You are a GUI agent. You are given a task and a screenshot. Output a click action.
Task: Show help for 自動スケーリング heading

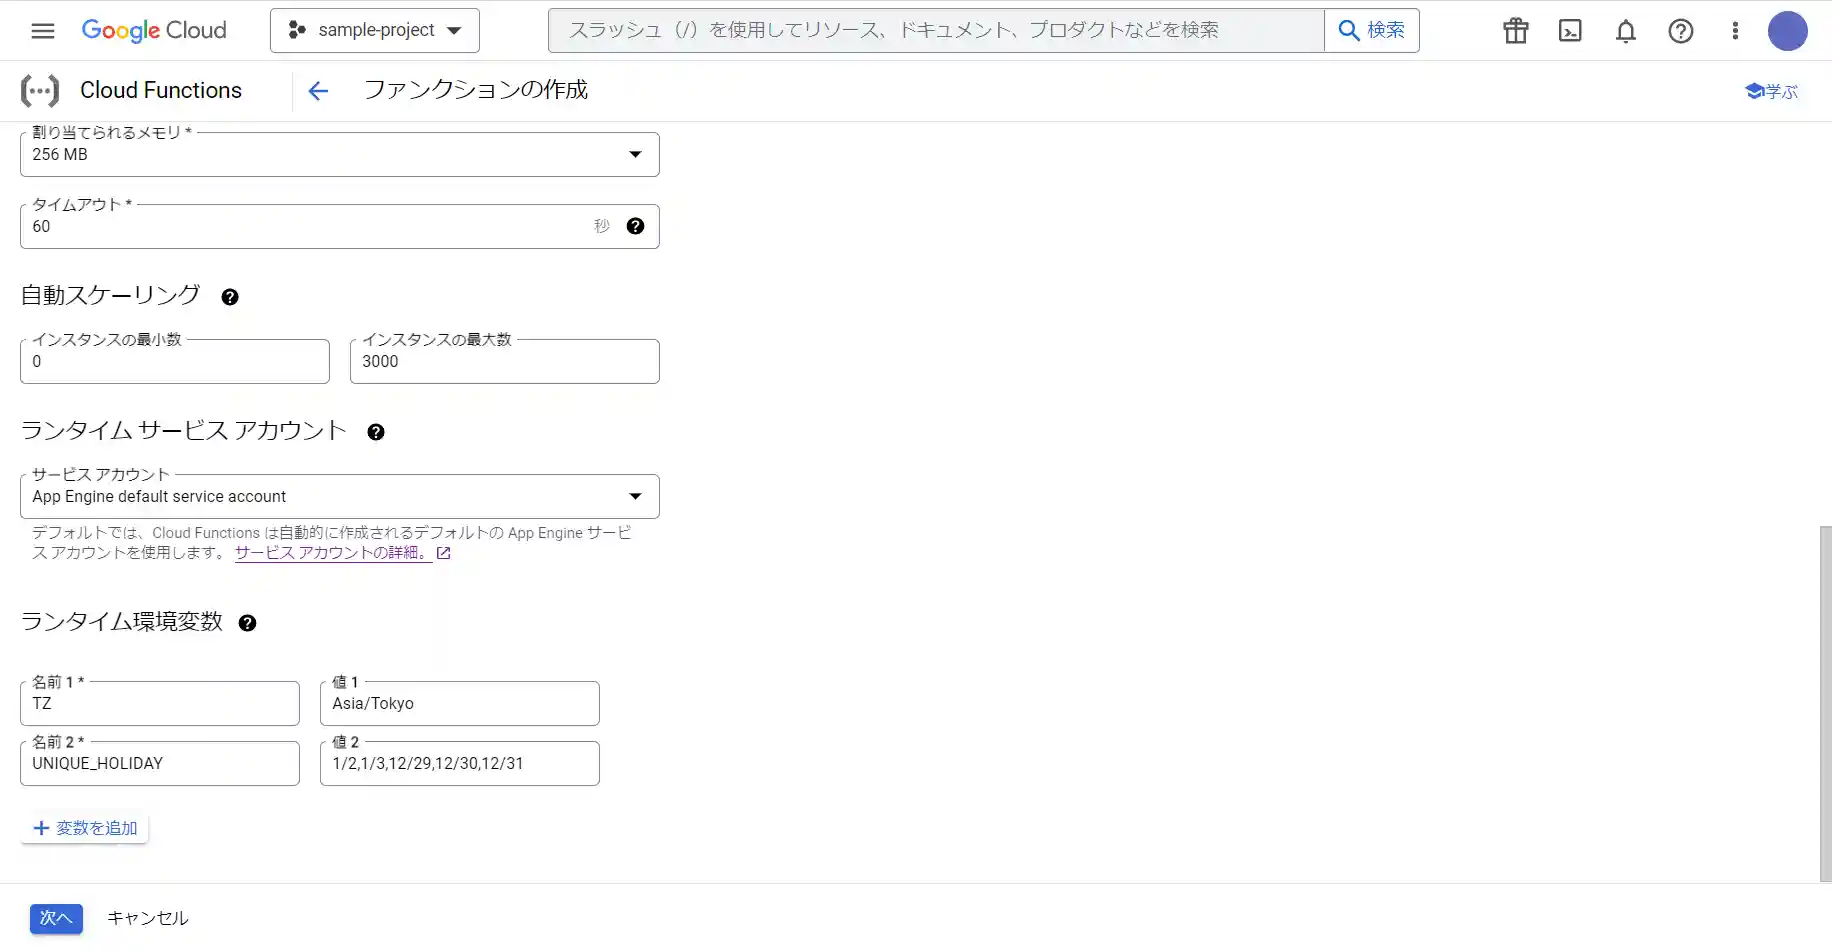click(230, 297)
